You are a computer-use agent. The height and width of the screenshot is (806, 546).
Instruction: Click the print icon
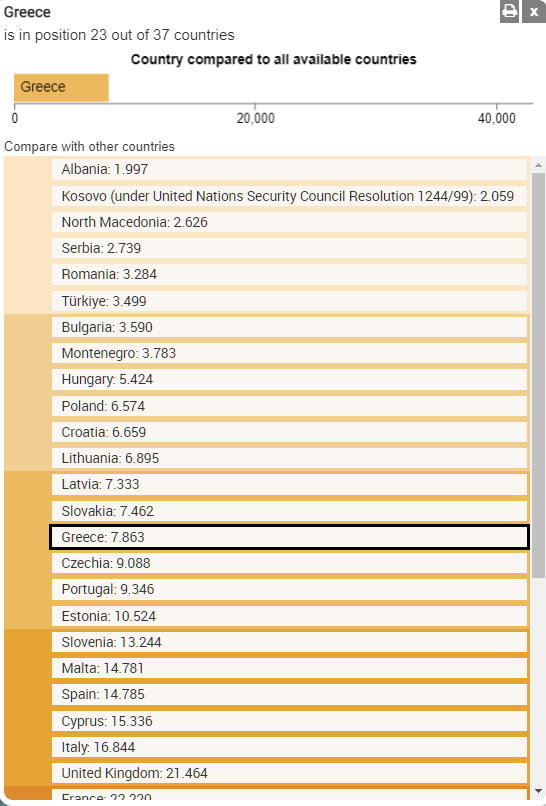click(509, 11)
